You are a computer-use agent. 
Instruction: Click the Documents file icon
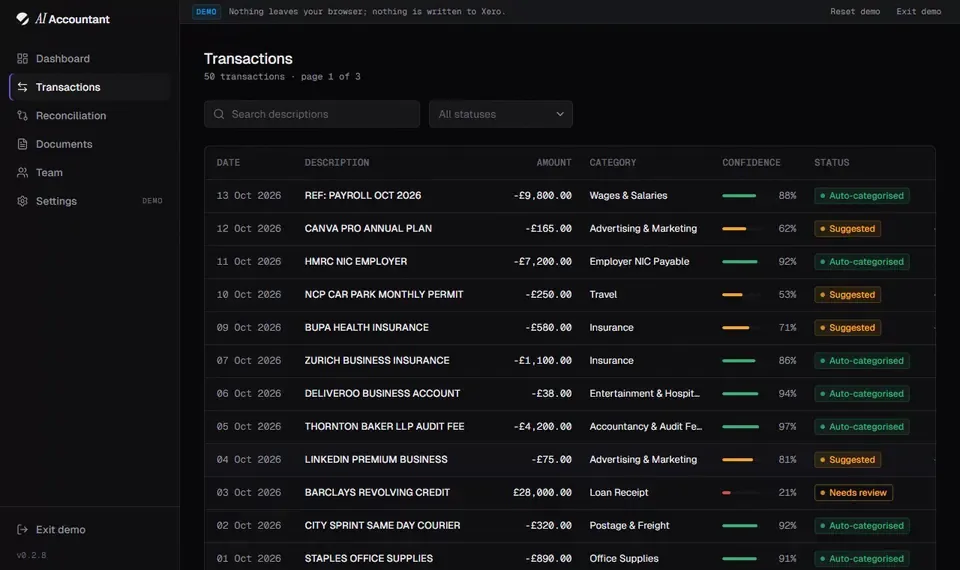(x=23, y=144)
